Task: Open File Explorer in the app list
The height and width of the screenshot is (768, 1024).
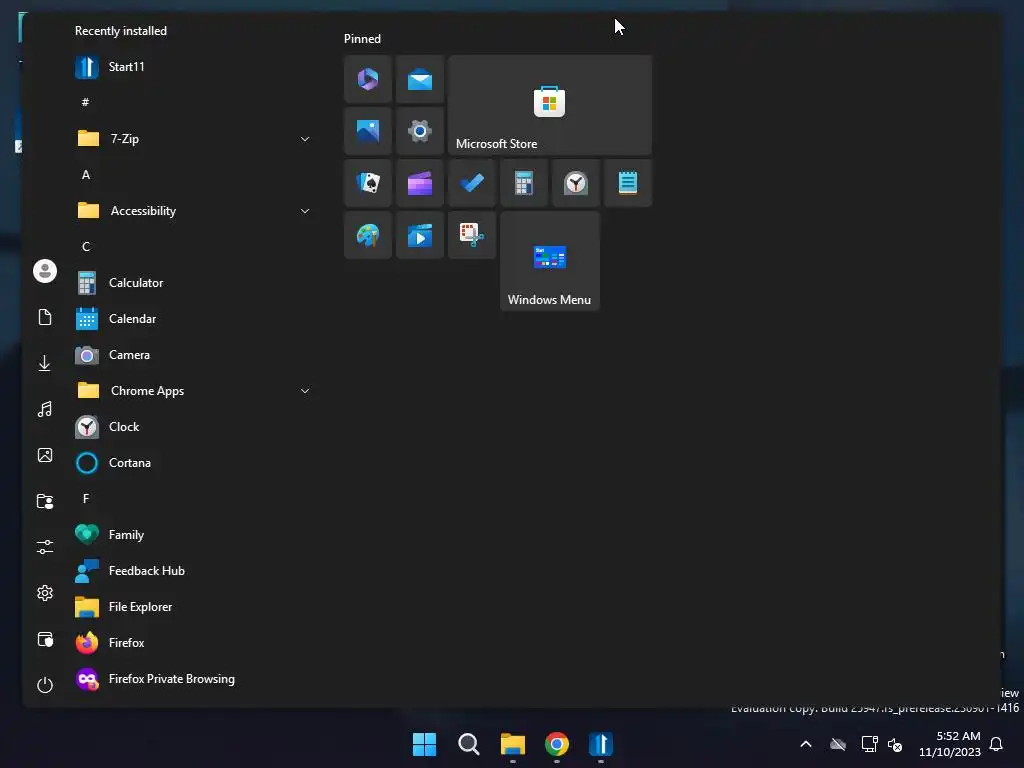Action: [194, 607]
